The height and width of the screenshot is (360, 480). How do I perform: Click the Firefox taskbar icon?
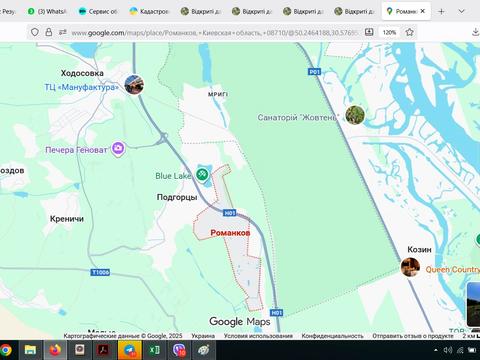coord(55,350)
